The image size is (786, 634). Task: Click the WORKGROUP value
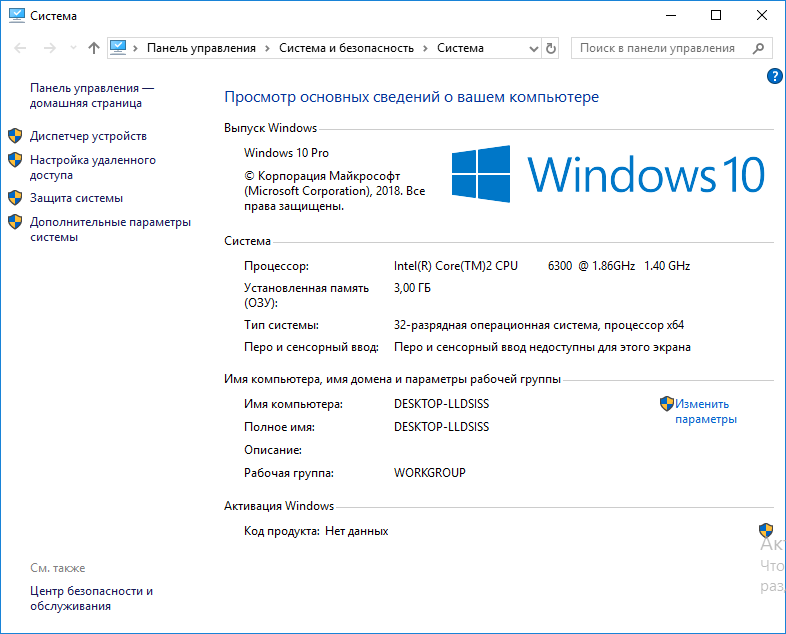430,473
